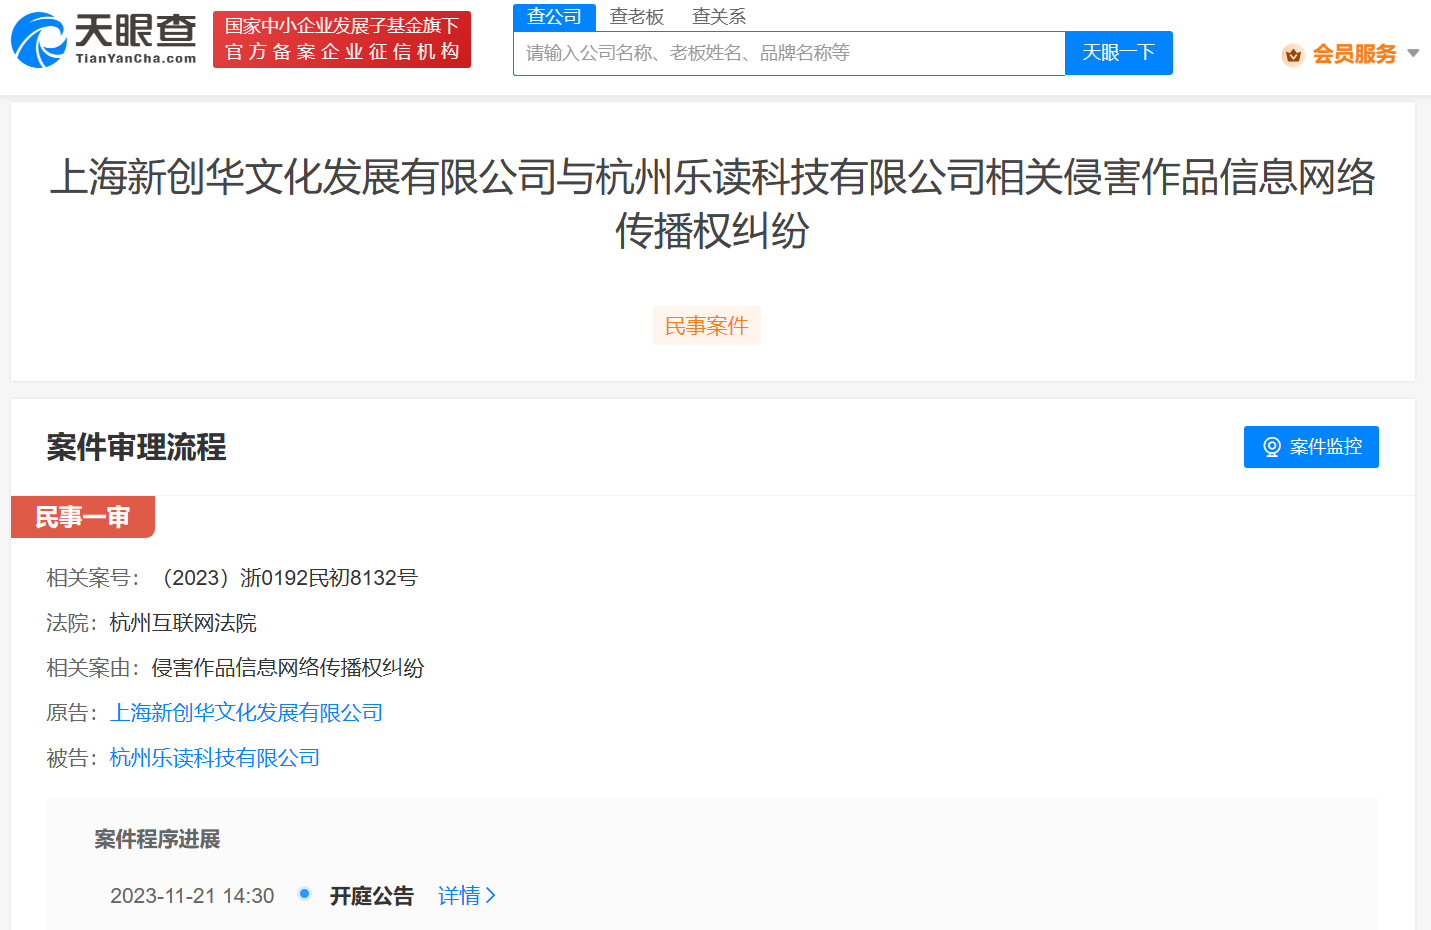
Task: Click the member crown icon
Action: tap(1293, 55)
